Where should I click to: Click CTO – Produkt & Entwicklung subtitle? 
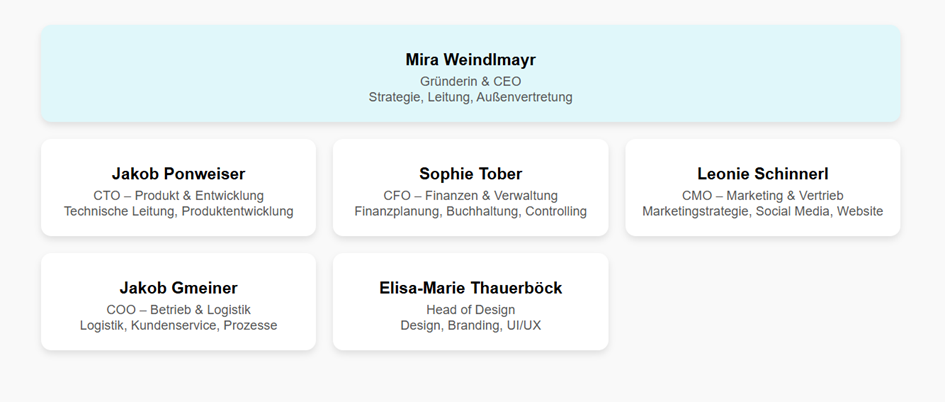[178, 195]
